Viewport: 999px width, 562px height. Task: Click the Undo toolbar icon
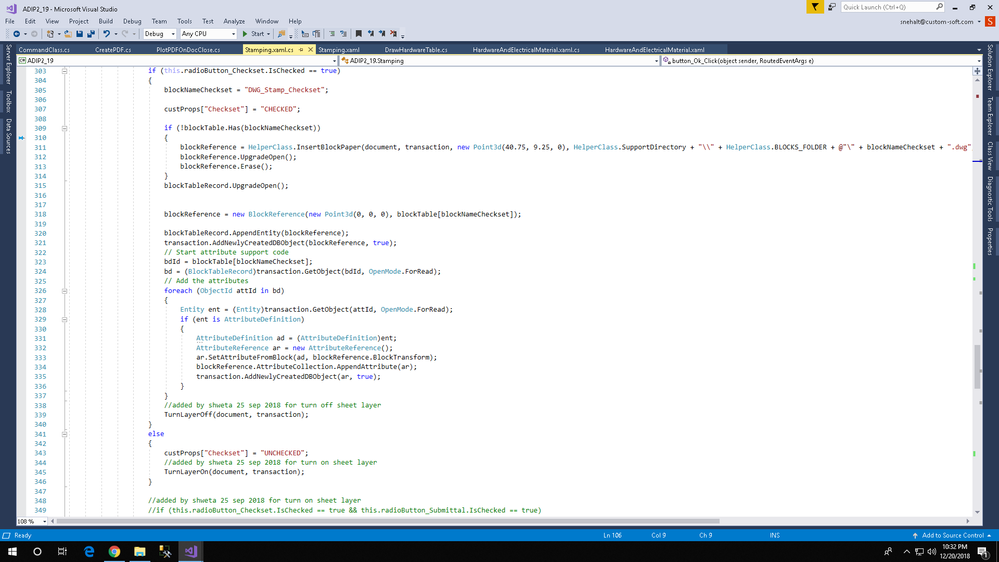point(107,34)
